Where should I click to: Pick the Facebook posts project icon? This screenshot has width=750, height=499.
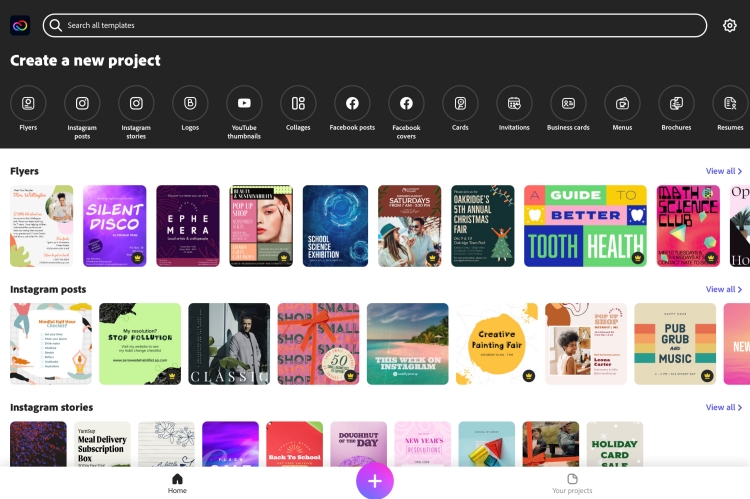(x=353, y=103)
